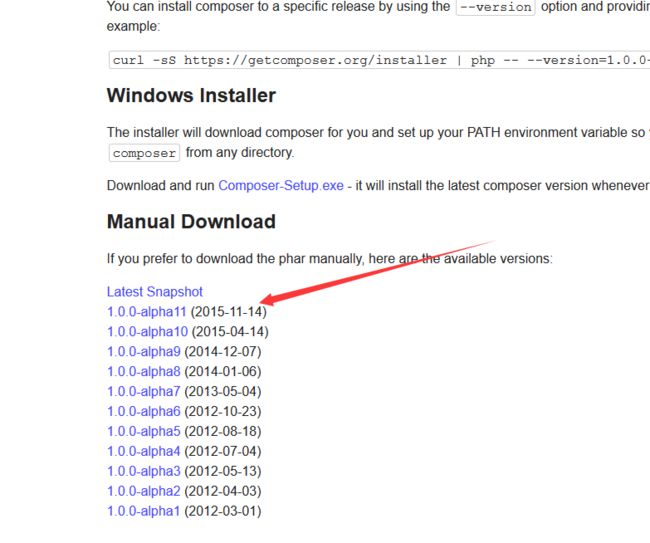650x543 pixels.
Task: Click the Manual Download heading
Action: click(191, 222)
